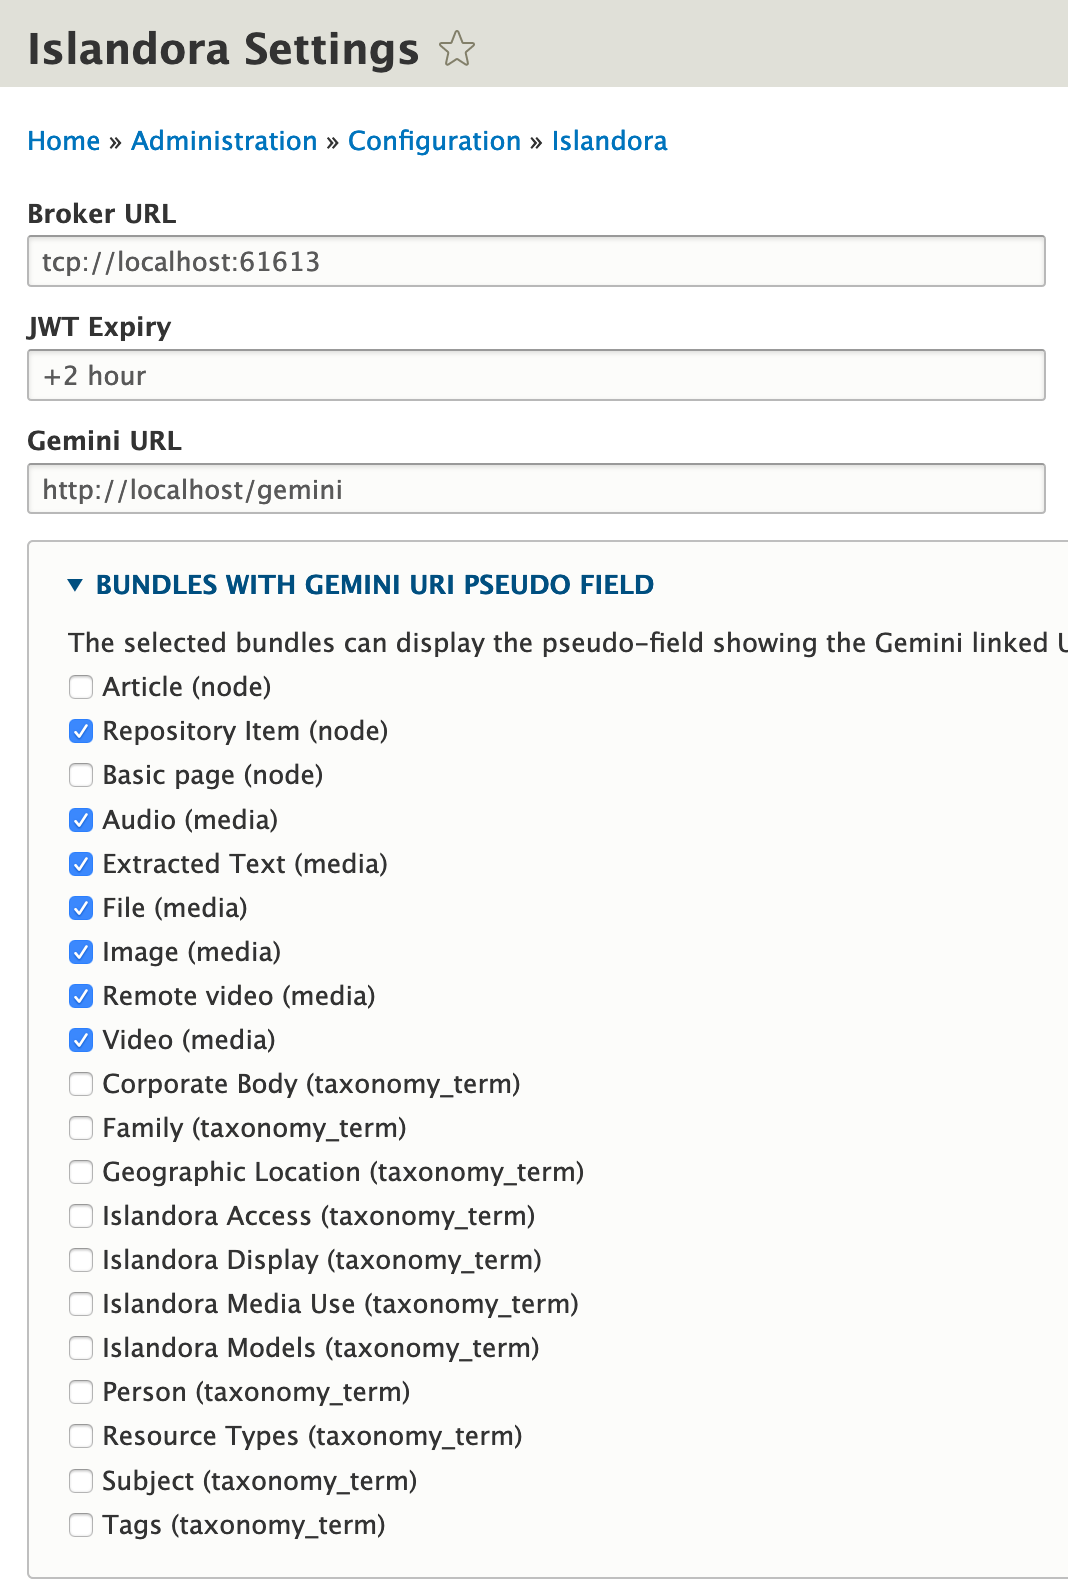
Task: Disable the Audio (media) bundle
Action: 80,820
